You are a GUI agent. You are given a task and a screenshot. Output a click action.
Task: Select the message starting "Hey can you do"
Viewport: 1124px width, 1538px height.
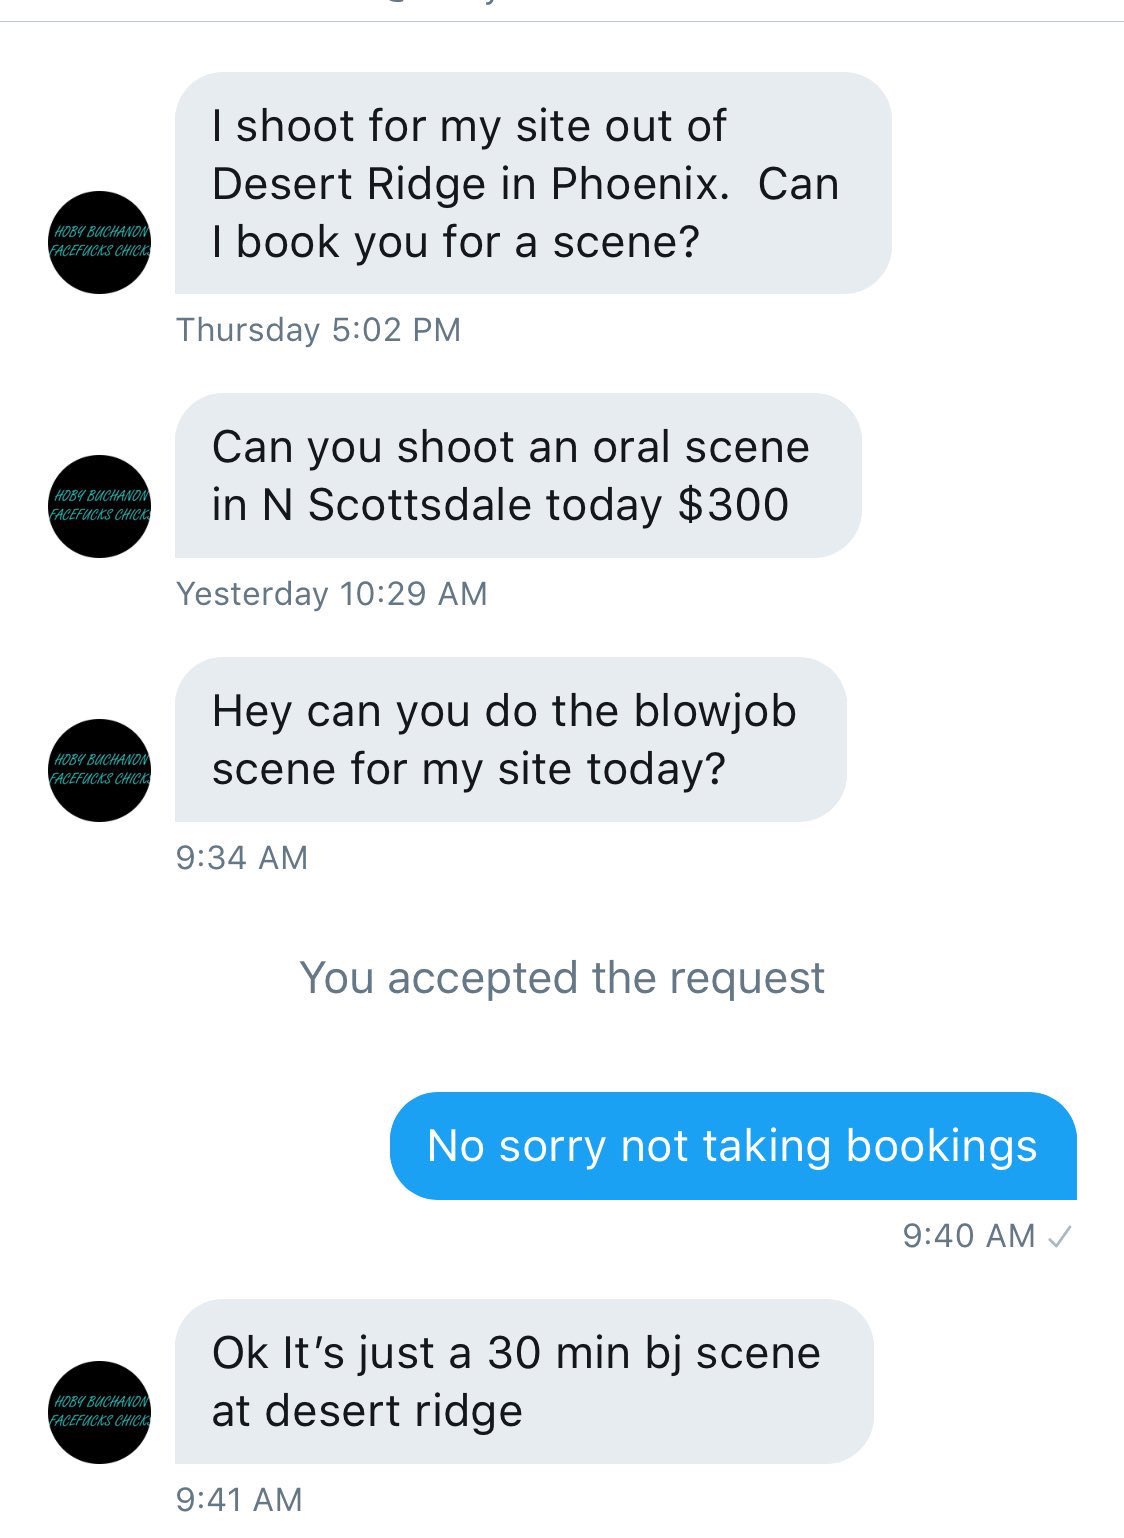click(510, 740)
